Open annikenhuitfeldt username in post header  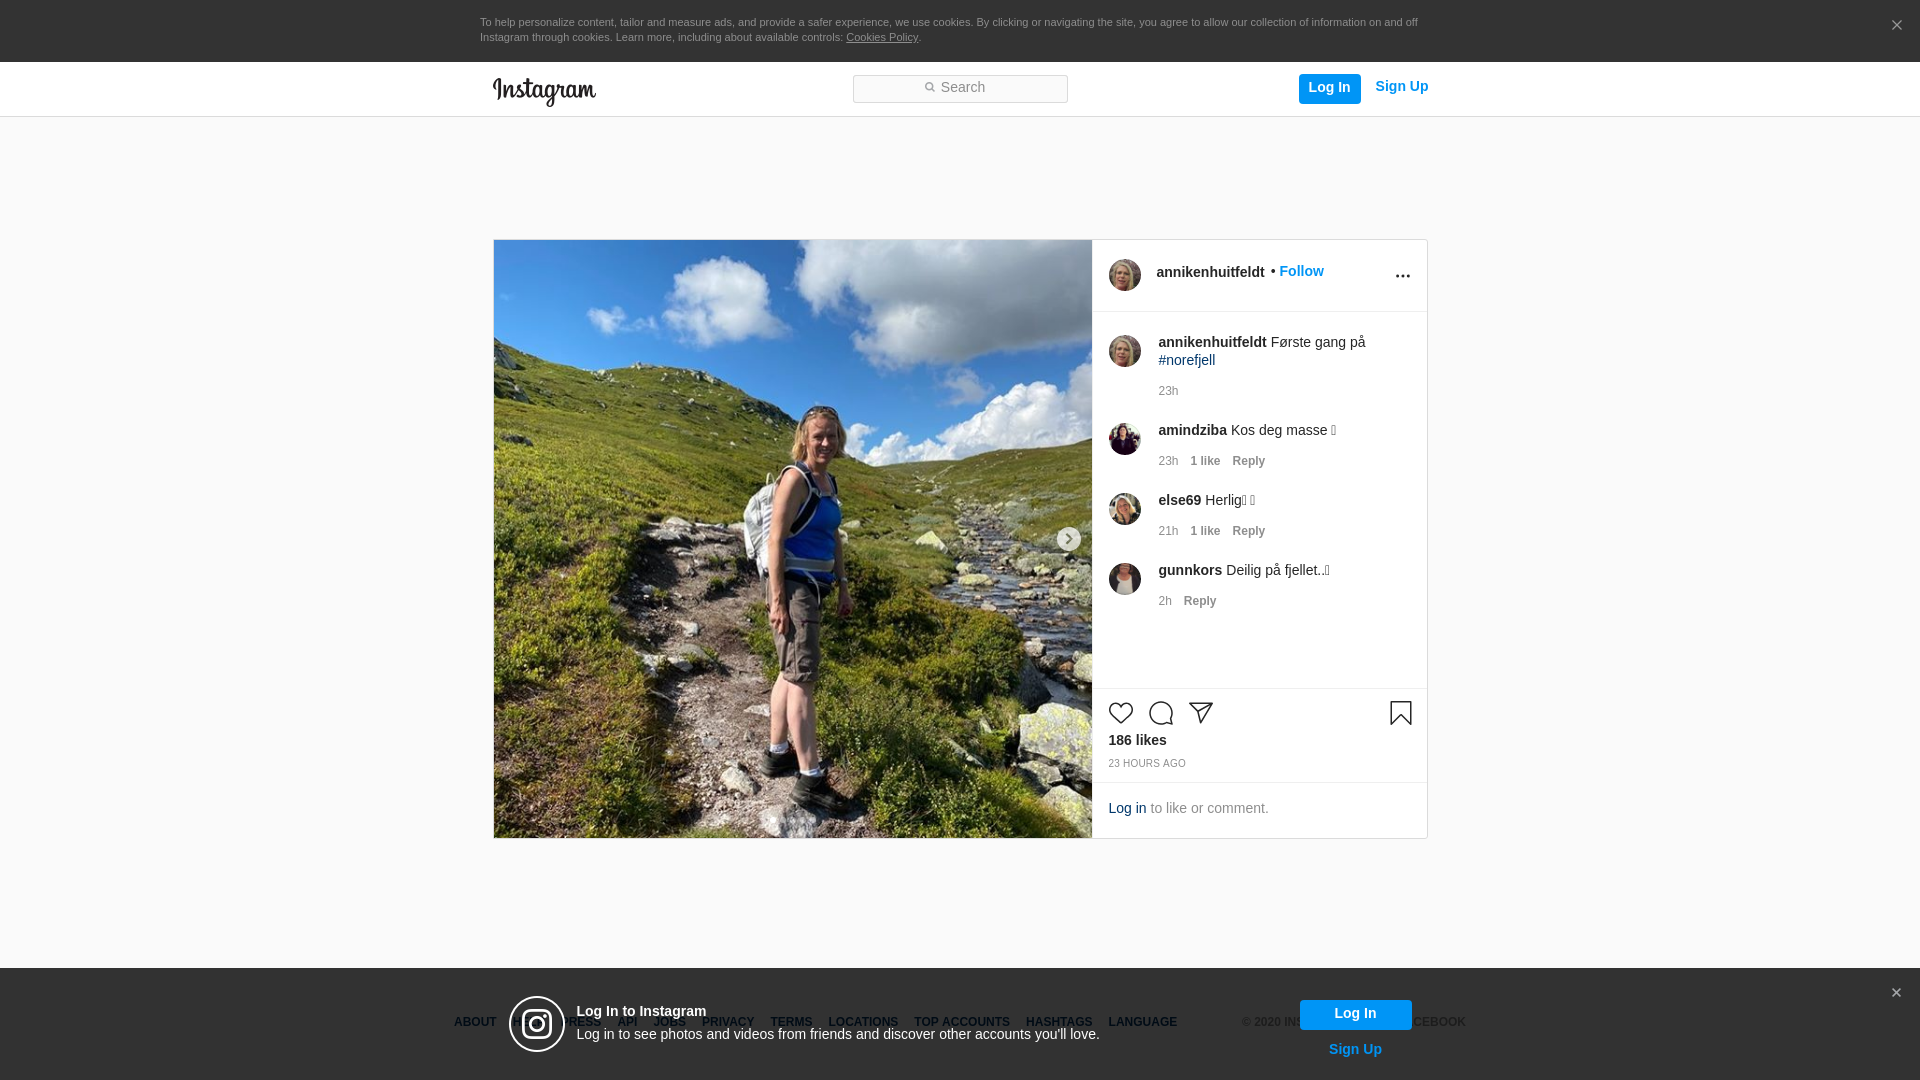pyautogui.click(x=1210, y=272)
